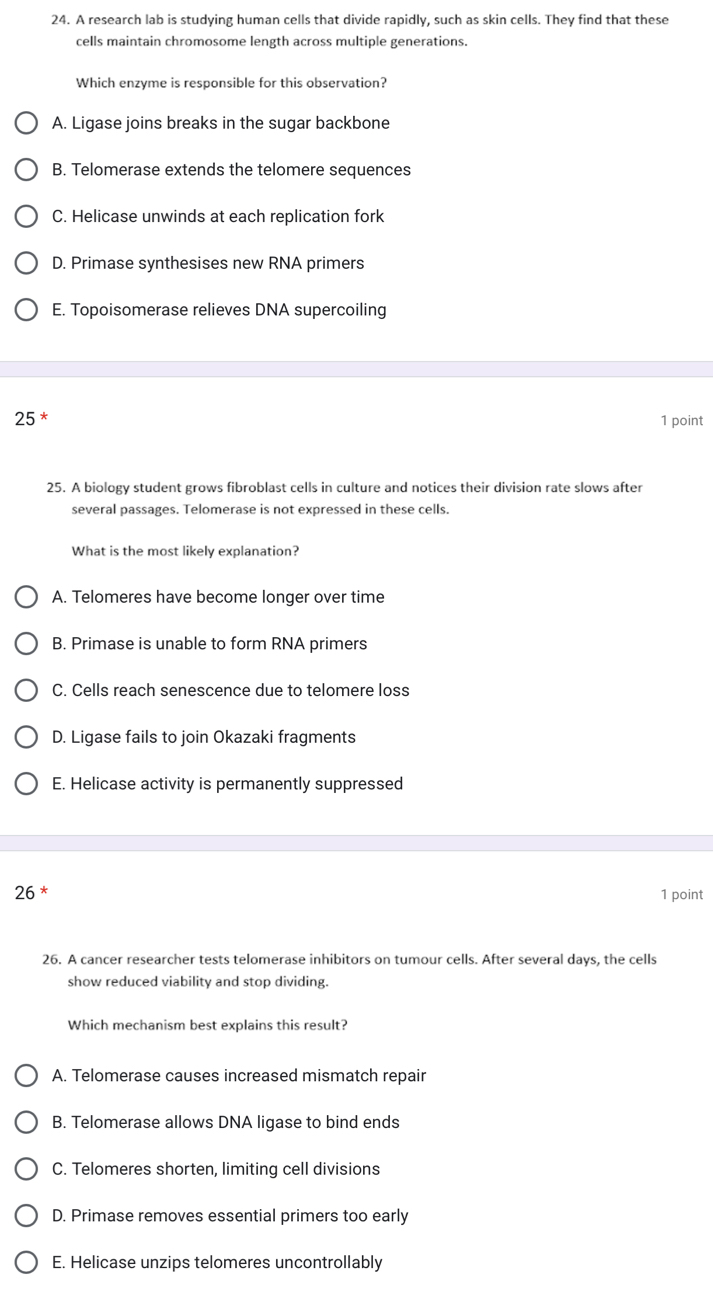Choose 'Helicase activity is permanently suppressed'
The width and height of the screenshot is (713, 1294).
click(26, 783)
